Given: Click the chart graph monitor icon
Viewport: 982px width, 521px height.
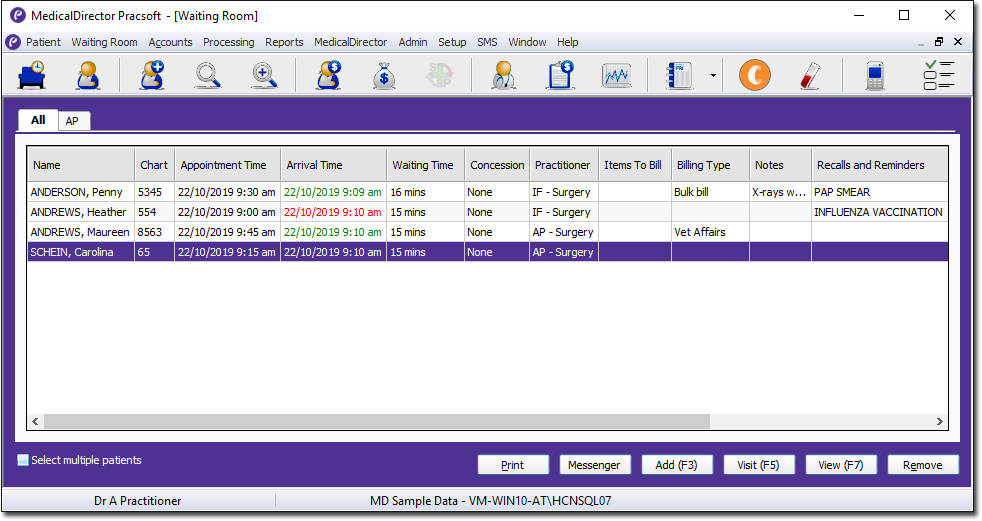Looking at the screenshot, I should (x=616, y=76).
